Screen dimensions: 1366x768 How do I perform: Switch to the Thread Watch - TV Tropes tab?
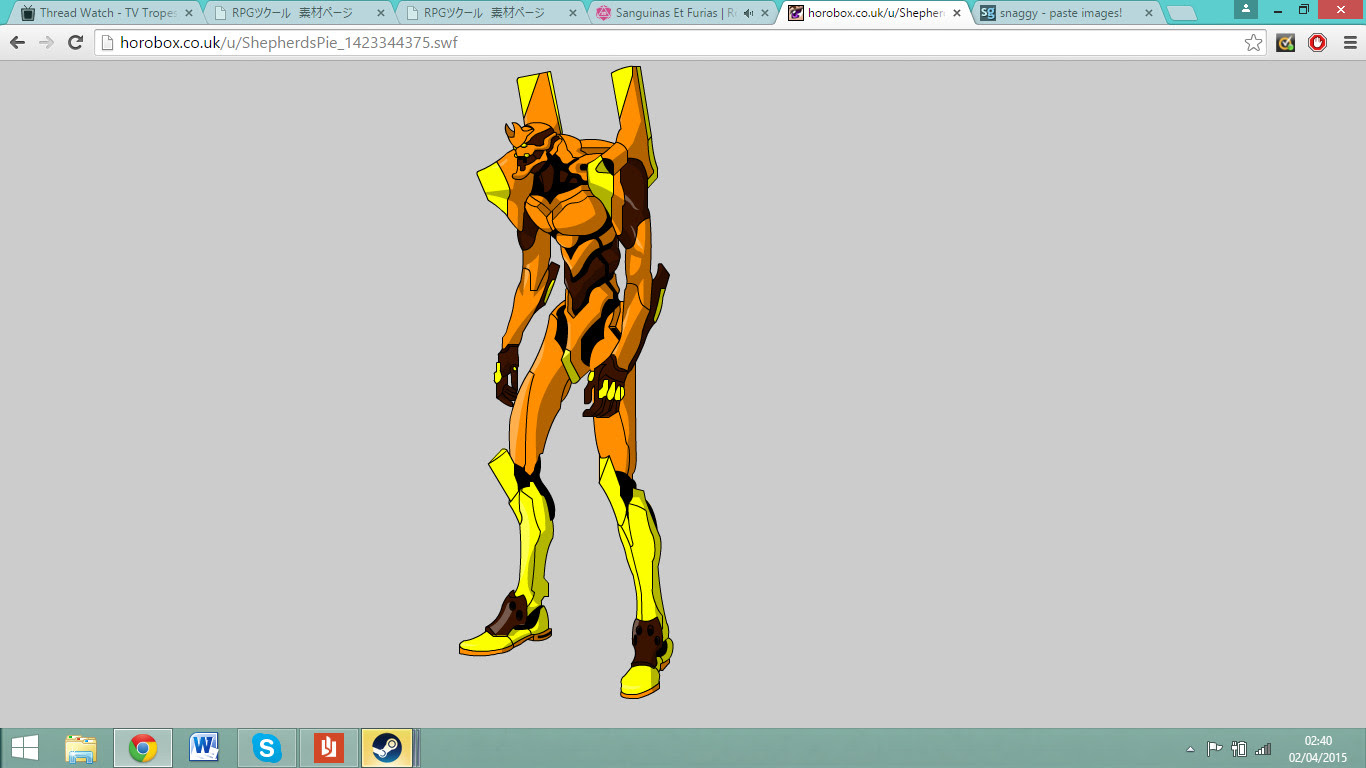[105, 13]
